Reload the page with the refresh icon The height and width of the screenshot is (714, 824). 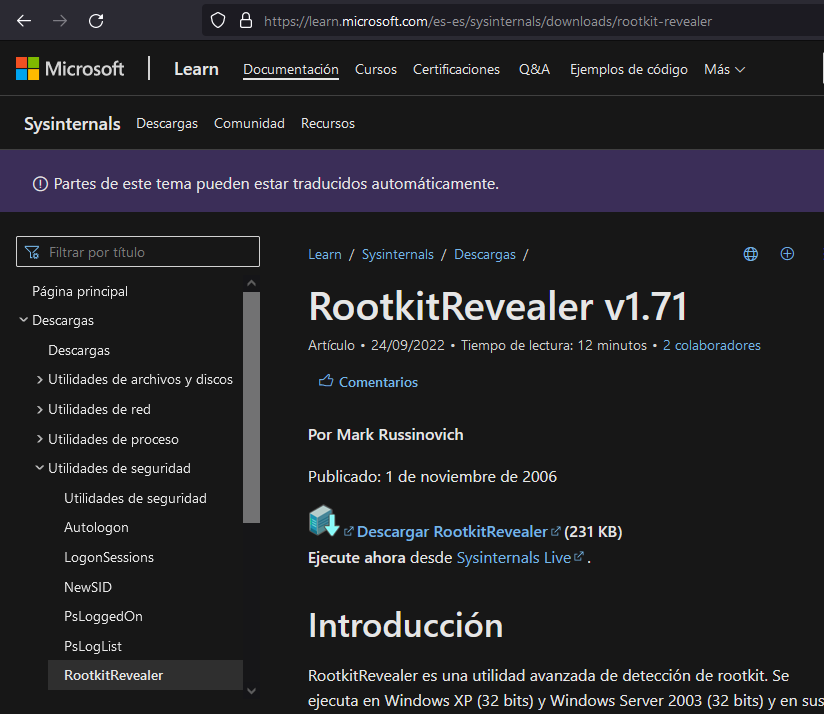pos(96,20)
